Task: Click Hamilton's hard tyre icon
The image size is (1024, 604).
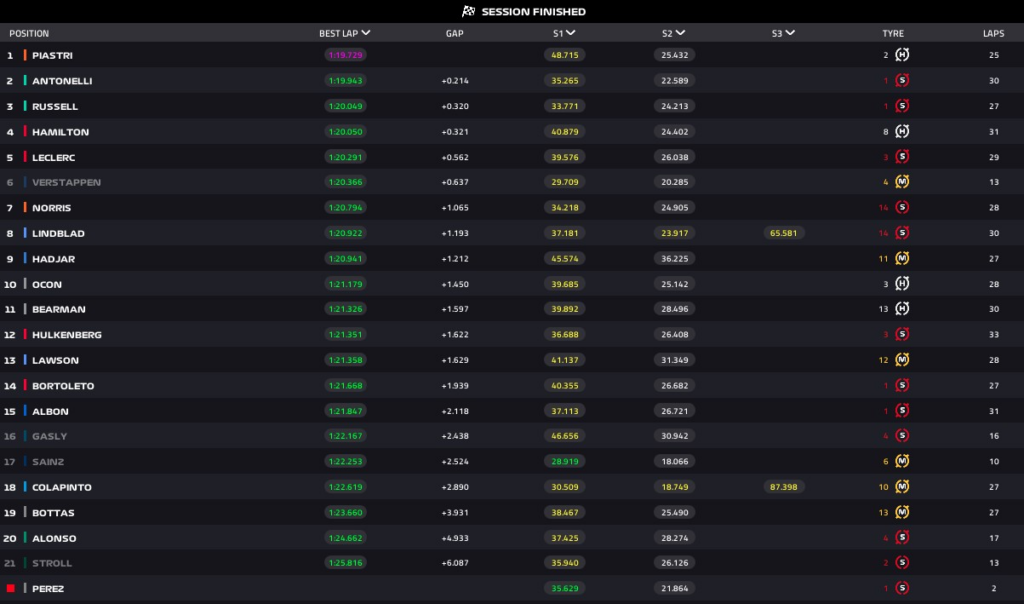Action: [902, 131]
